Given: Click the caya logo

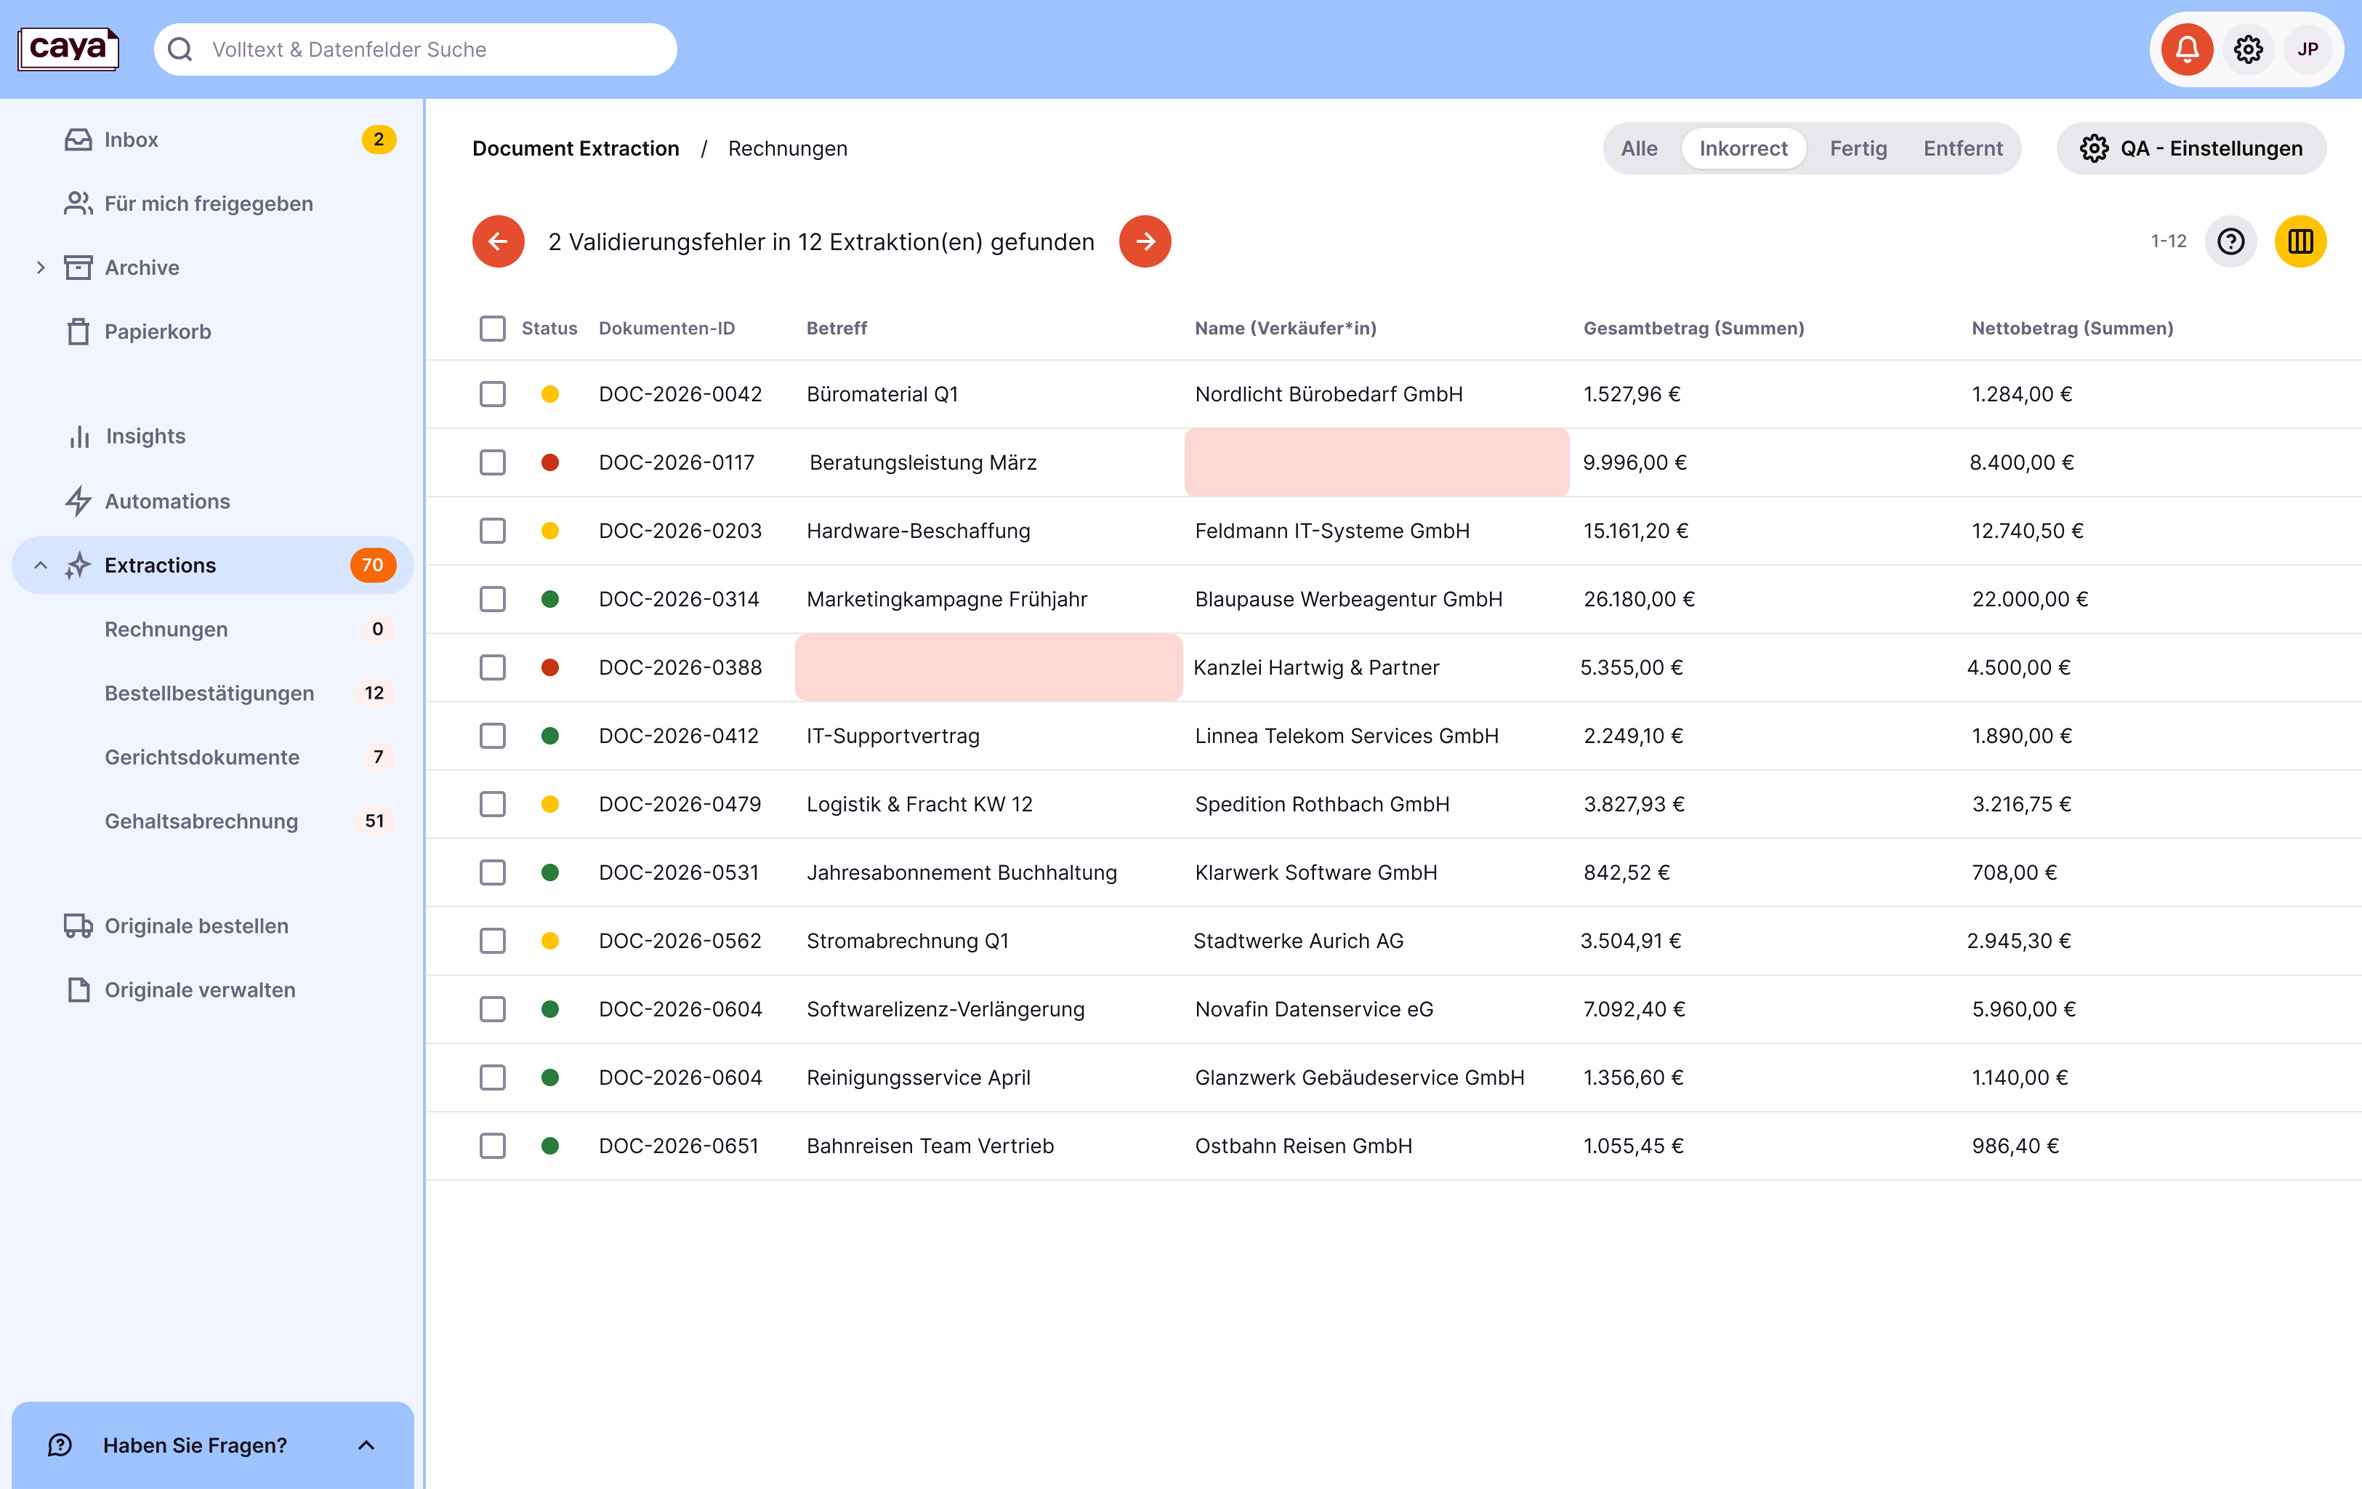Looking at the screenshot, I should pos(68,48).
